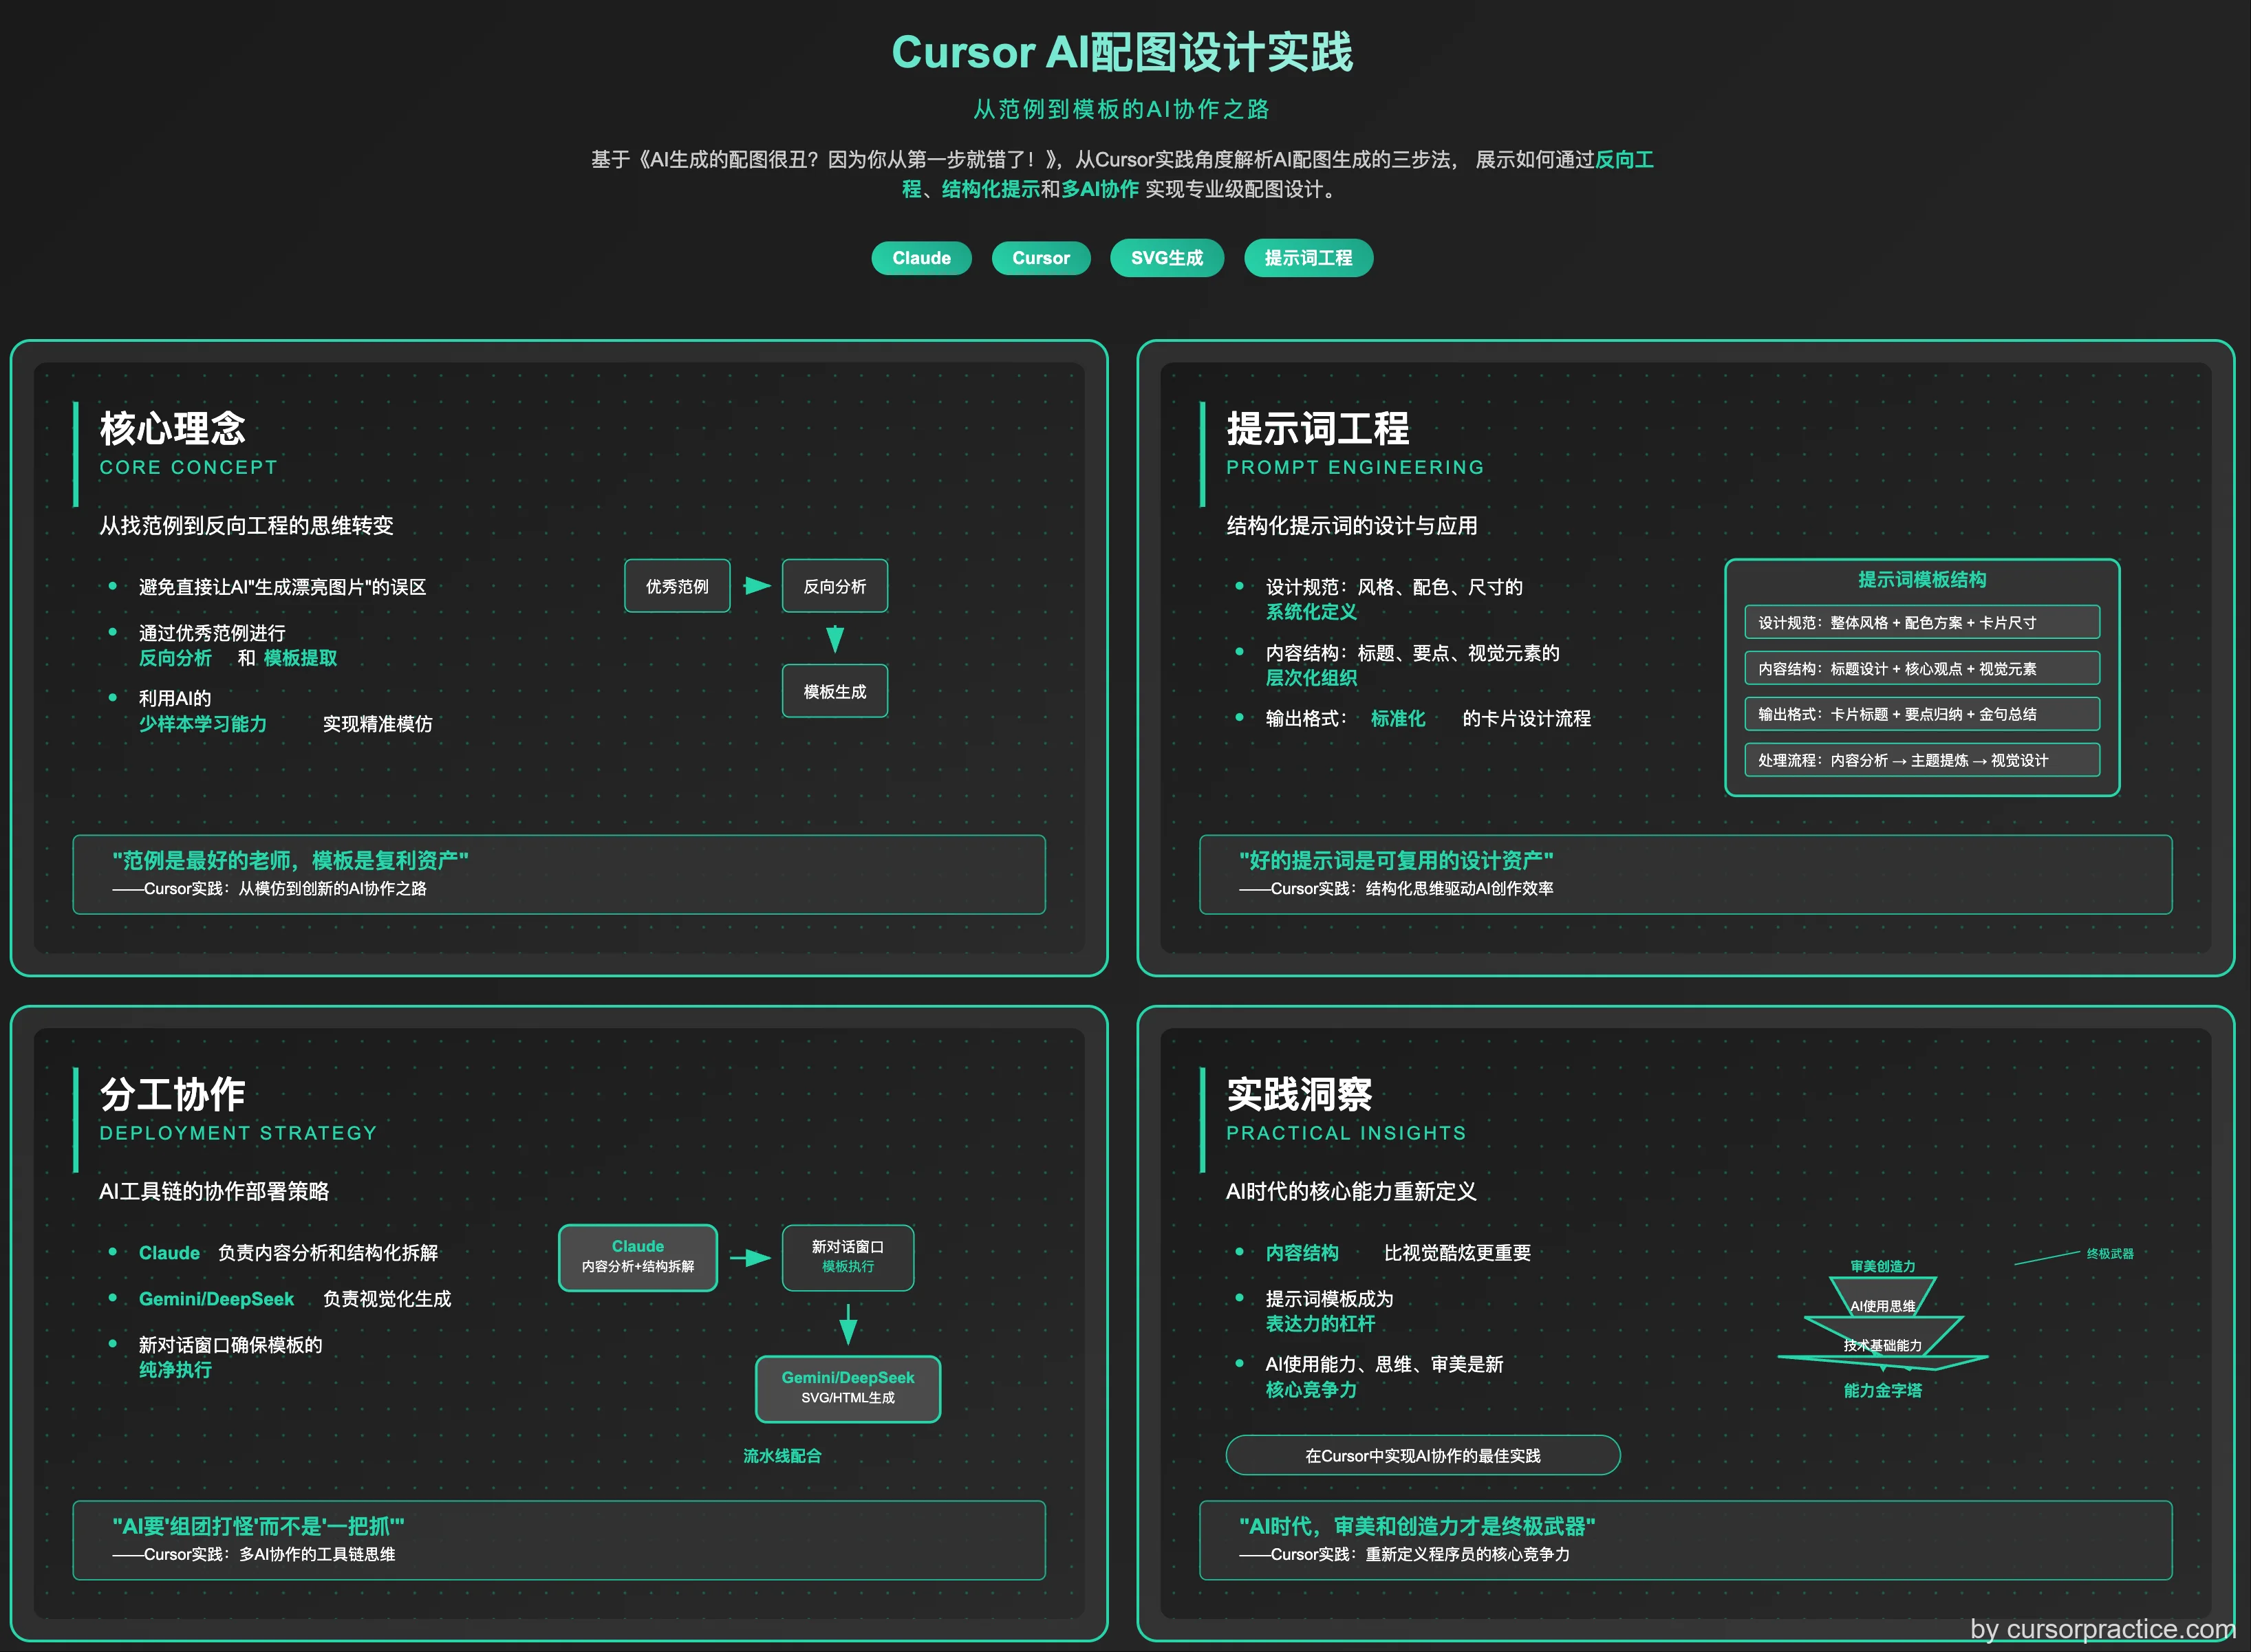Image resolution: width=2251 pixels, height=1652 pixels.
Task: Click the 少样本学习能力 highlighted text
Action: pyautogui.click(x=203, y=723)
